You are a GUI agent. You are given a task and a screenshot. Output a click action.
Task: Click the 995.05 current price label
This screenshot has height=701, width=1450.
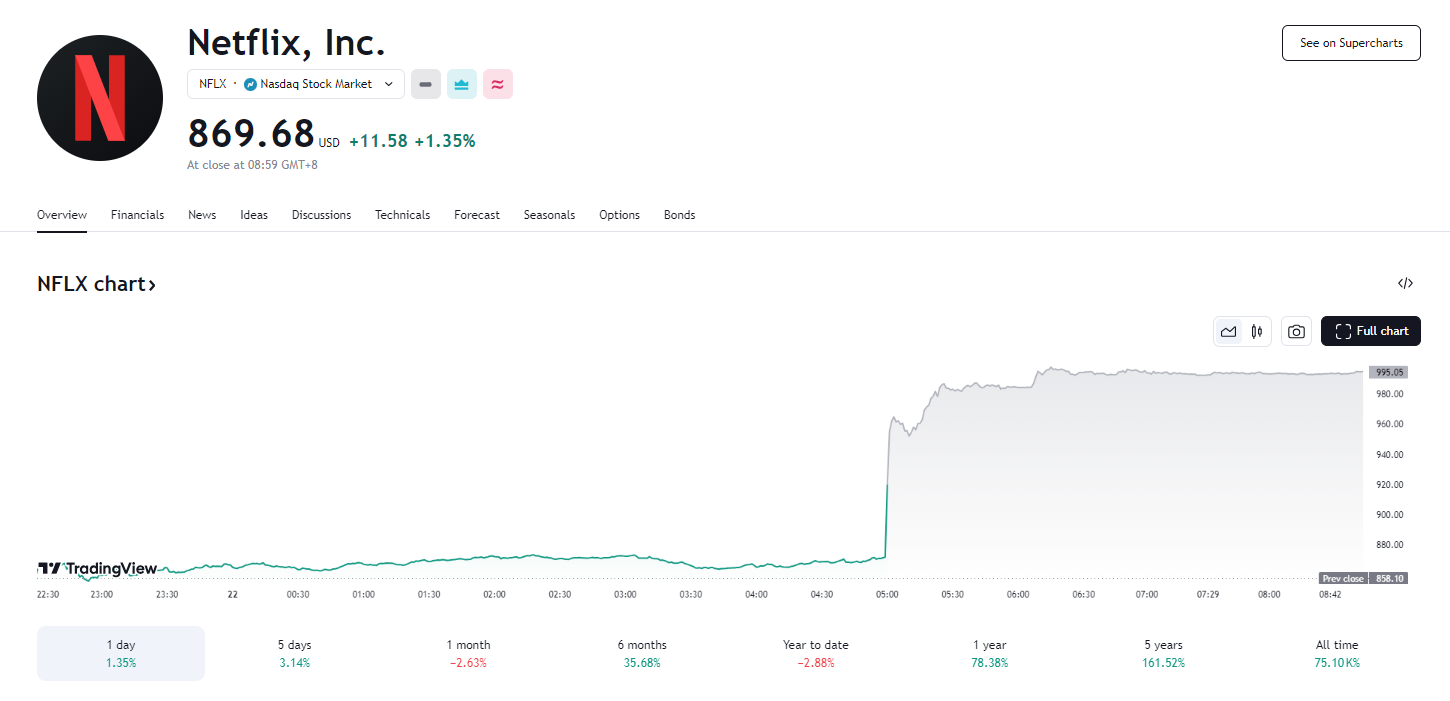pos(1389,372)
